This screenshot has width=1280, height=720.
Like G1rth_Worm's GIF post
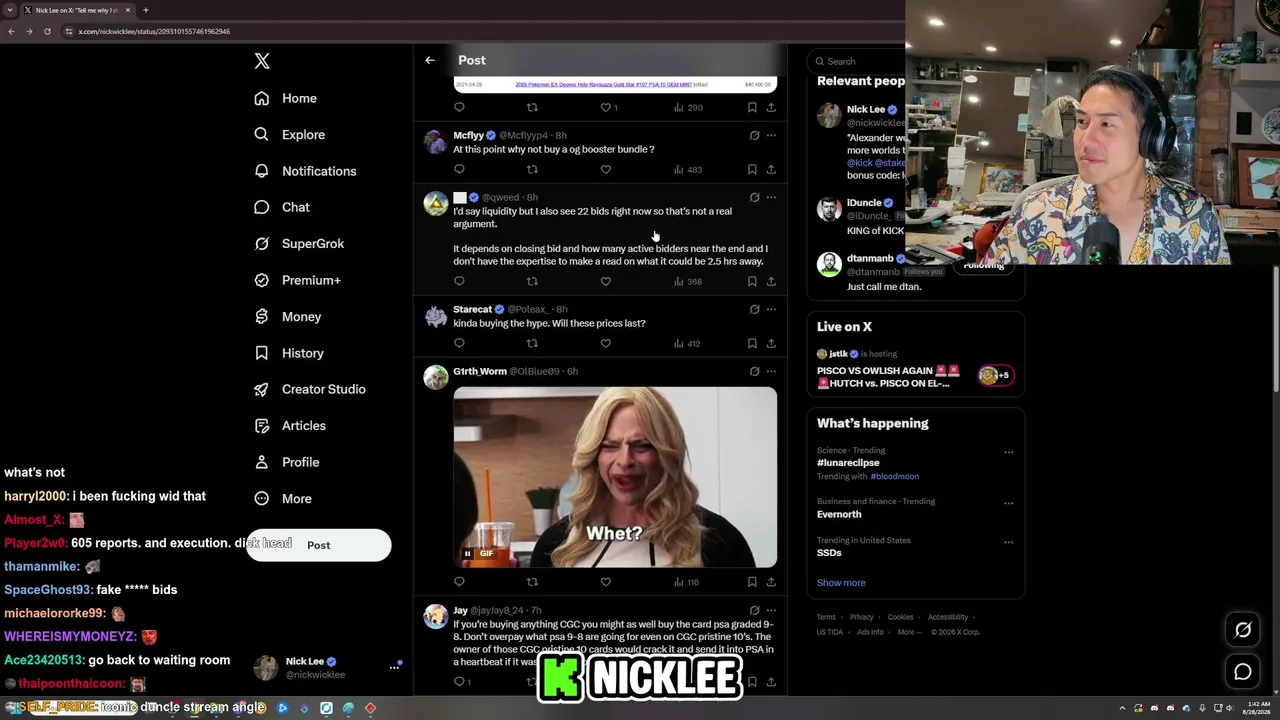pyautogui.click(x=605, y=582)
